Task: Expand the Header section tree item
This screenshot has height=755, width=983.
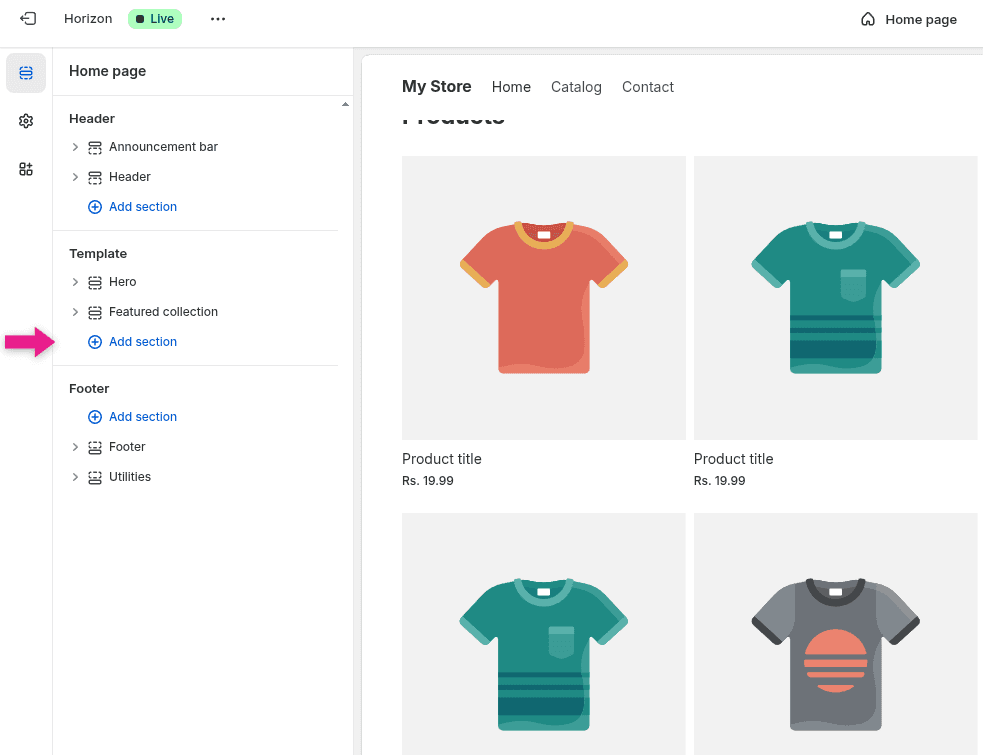Action: pos(75,176)
